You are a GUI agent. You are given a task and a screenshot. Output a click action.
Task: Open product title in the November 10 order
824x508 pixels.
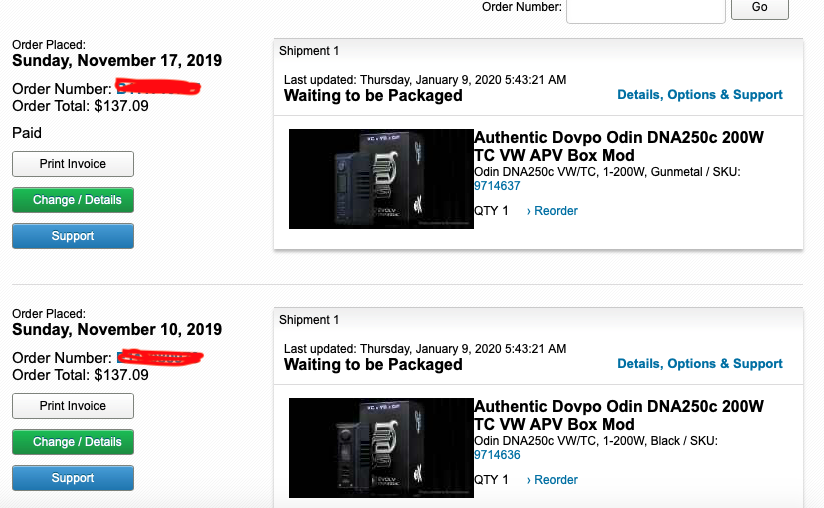[x=618, y=415]
